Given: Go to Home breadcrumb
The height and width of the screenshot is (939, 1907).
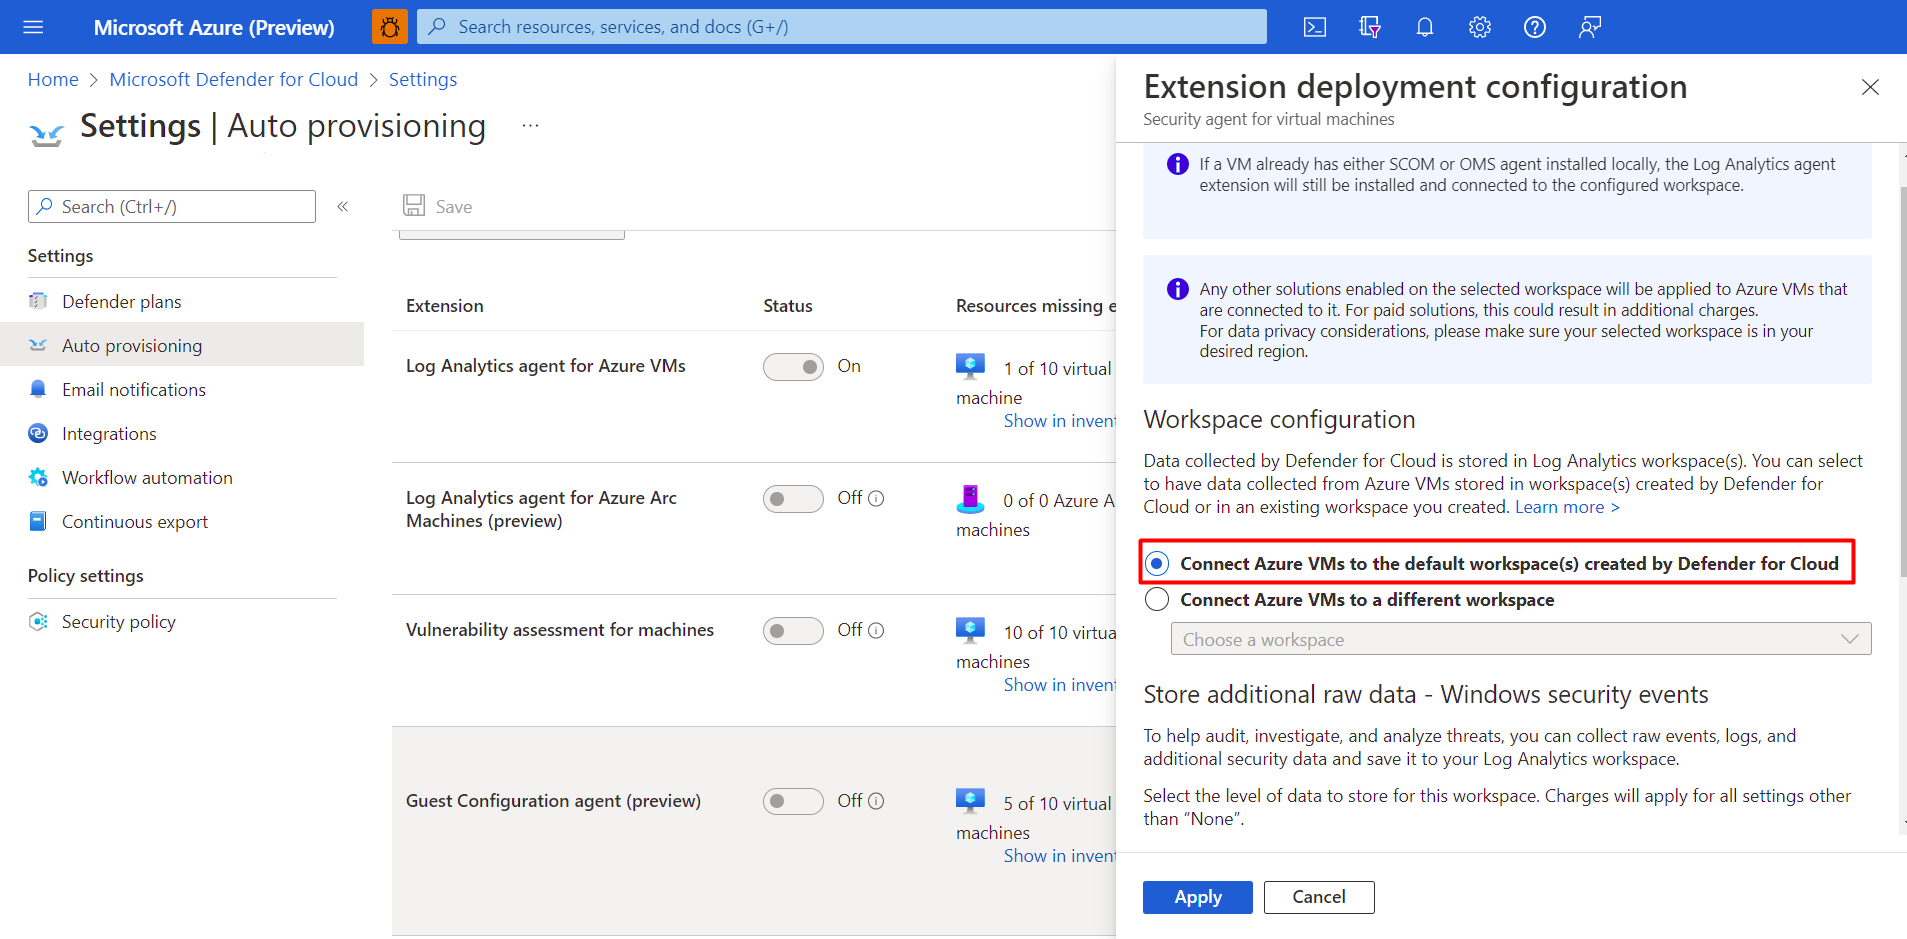Looking at the screenshot, I should tap(53, 79).
